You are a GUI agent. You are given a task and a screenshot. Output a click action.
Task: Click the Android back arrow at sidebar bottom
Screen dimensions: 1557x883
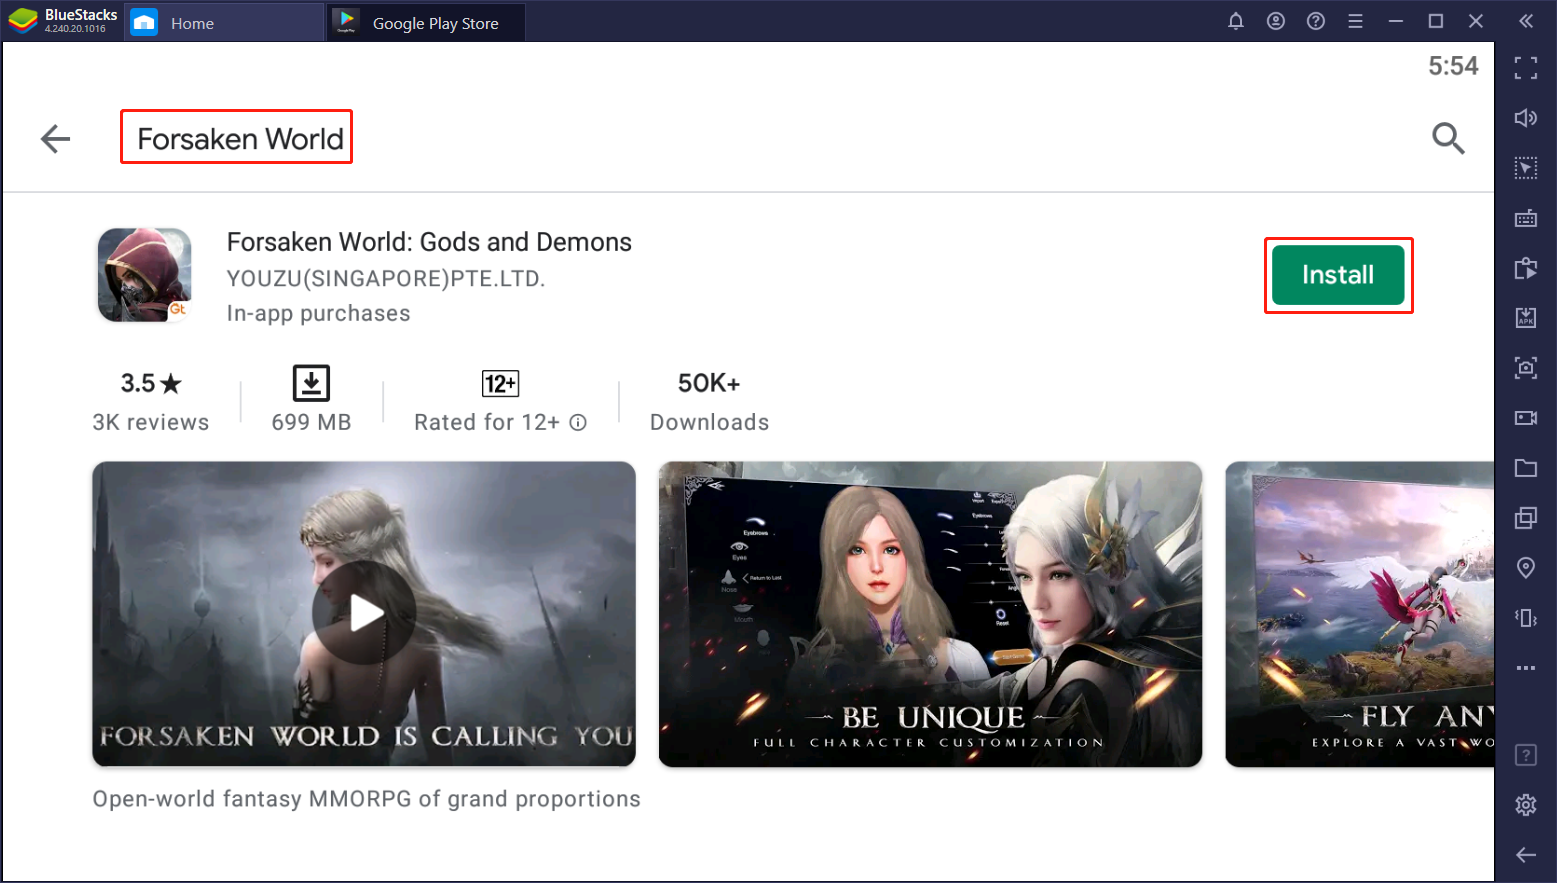click(1526, 855)
